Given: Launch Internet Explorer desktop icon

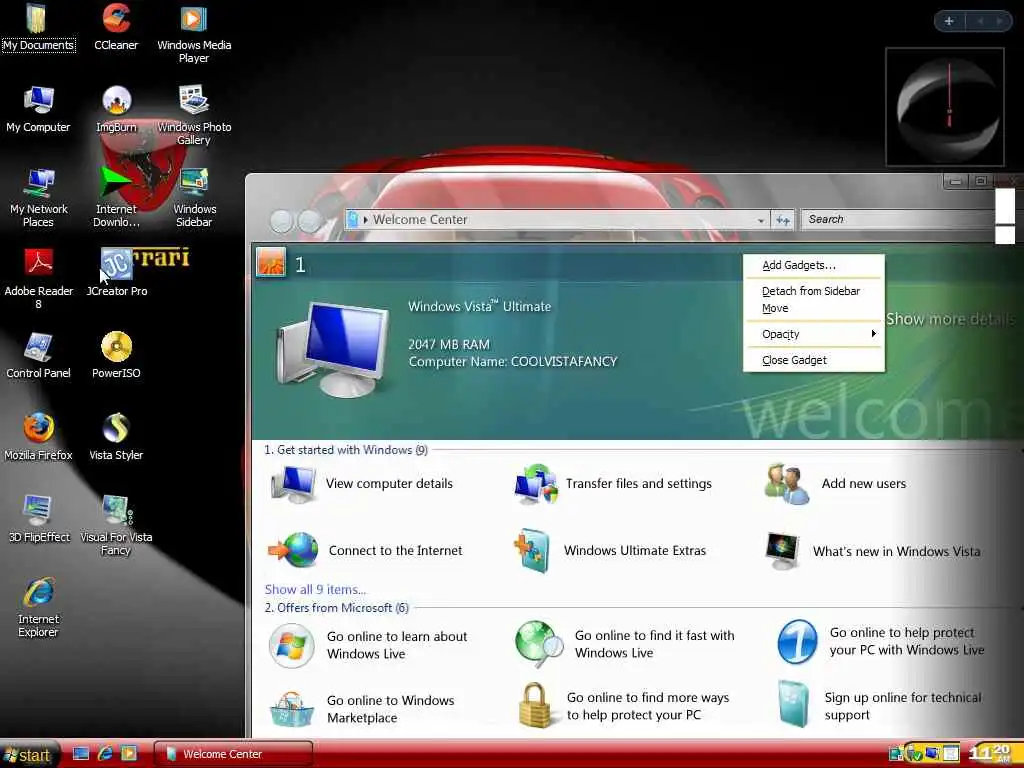Looking at the screenshot, I should pyautogui.click(x=38, y=607).
